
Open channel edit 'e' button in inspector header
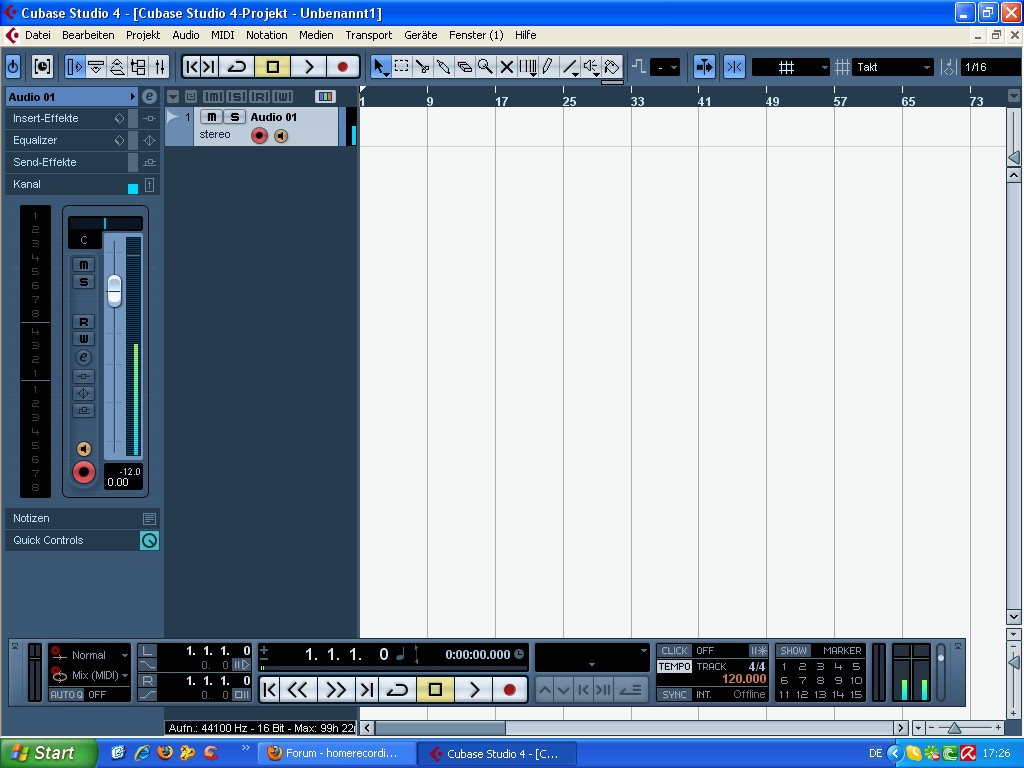[150, 97]
